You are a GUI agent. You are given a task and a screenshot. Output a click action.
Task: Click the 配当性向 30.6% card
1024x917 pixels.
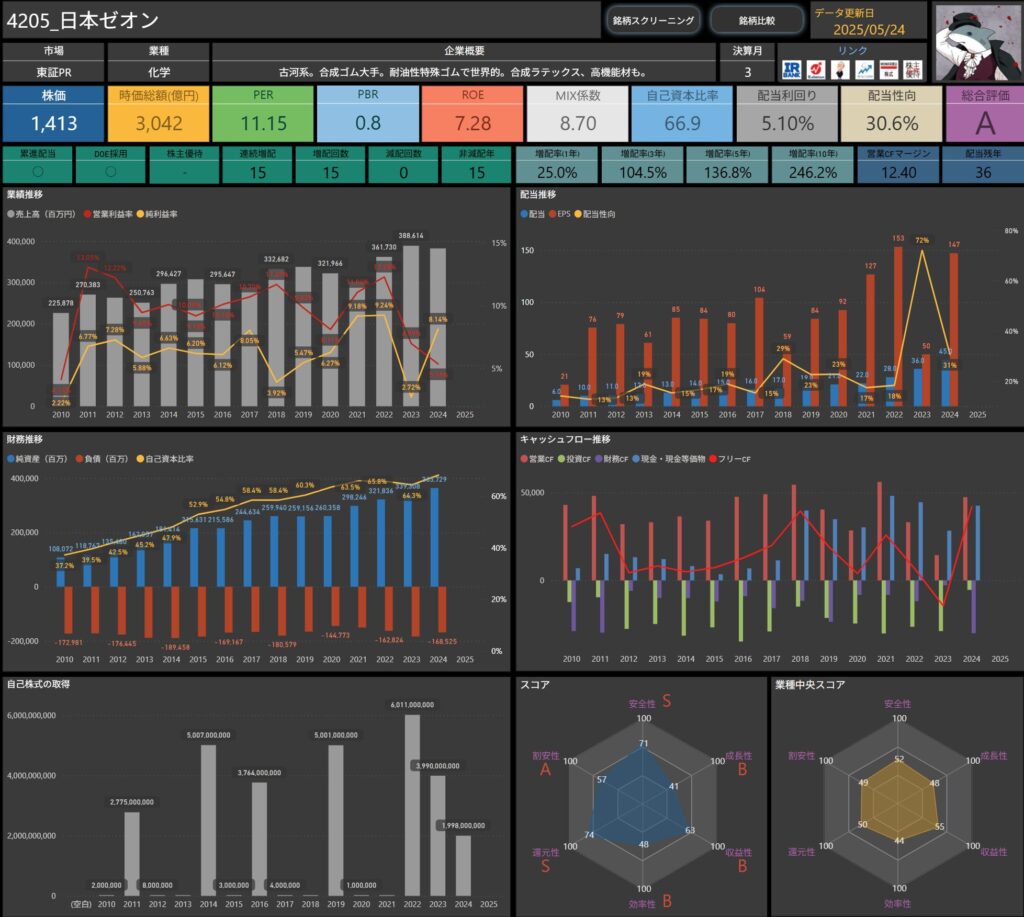point(891,114)
